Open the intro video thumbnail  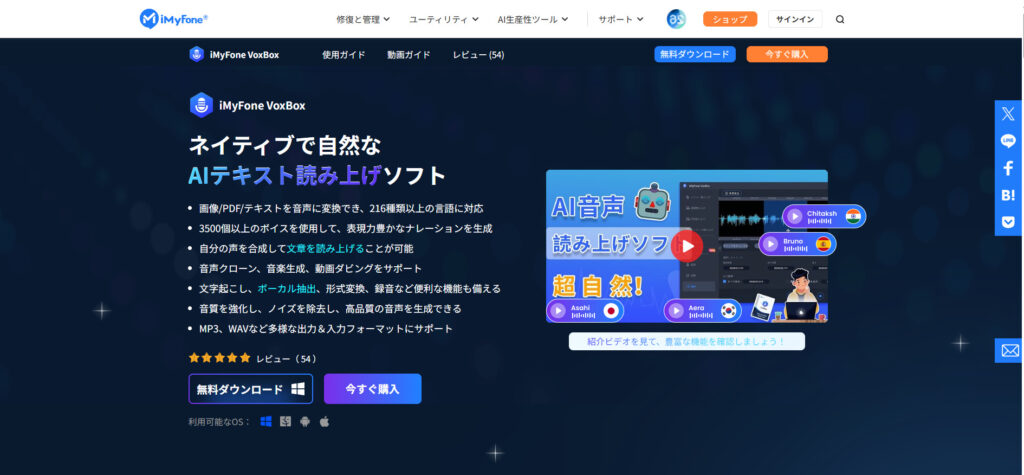687,246
